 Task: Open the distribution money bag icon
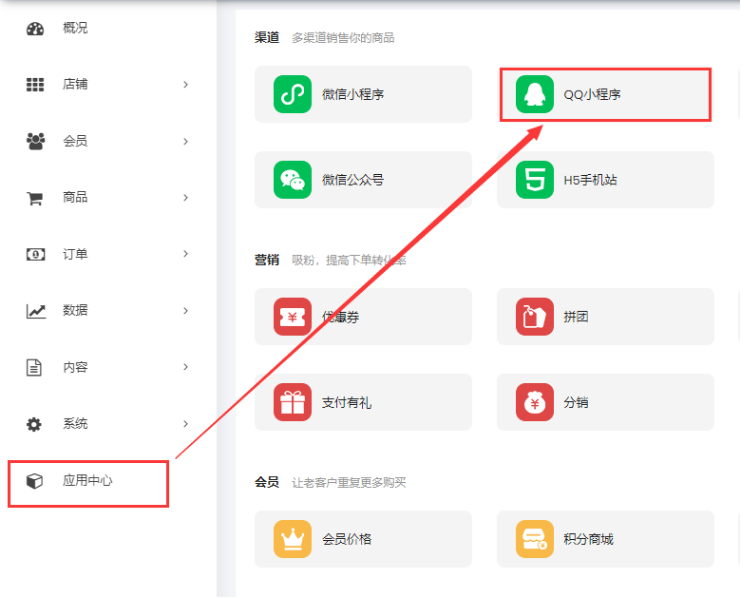[x=535, y=402]
